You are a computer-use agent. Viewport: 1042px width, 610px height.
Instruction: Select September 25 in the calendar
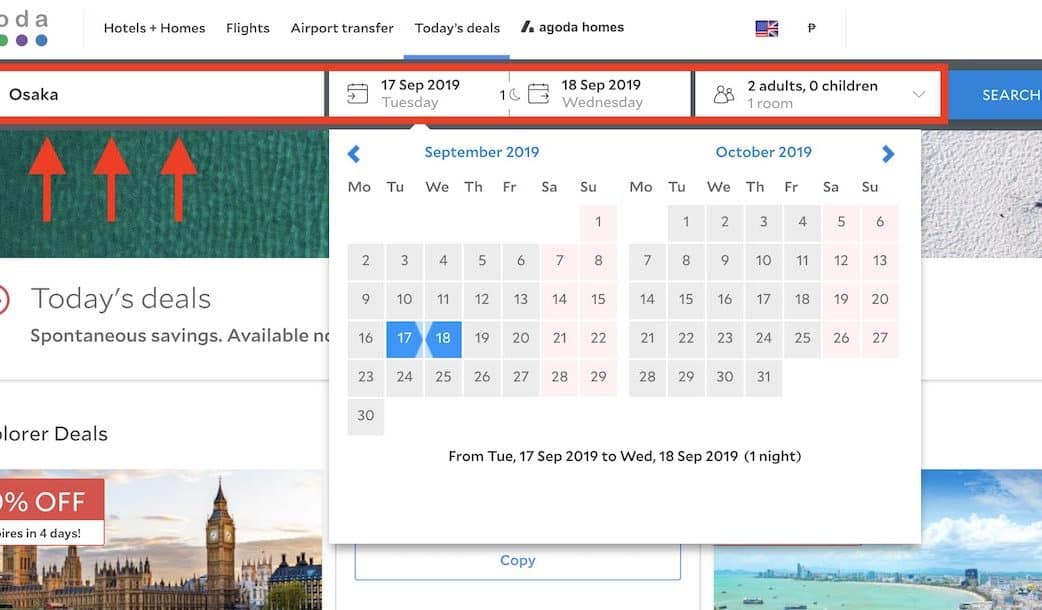tap(443, 377)
